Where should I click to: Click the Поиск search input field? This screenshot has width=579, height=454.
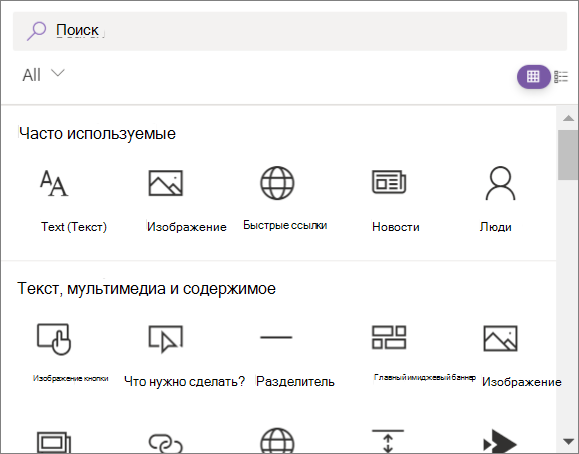point(290,31)
